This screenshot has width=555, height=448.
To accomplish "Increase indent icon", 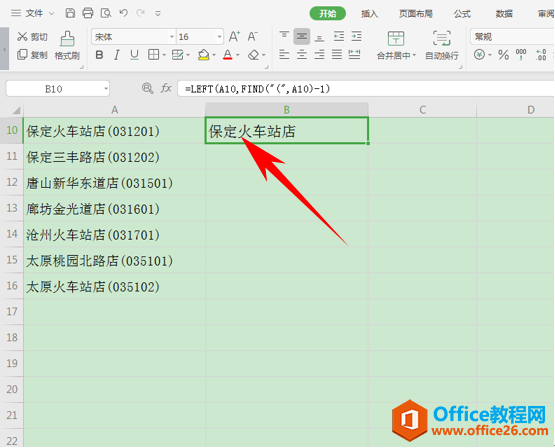I will pos(356,36).
